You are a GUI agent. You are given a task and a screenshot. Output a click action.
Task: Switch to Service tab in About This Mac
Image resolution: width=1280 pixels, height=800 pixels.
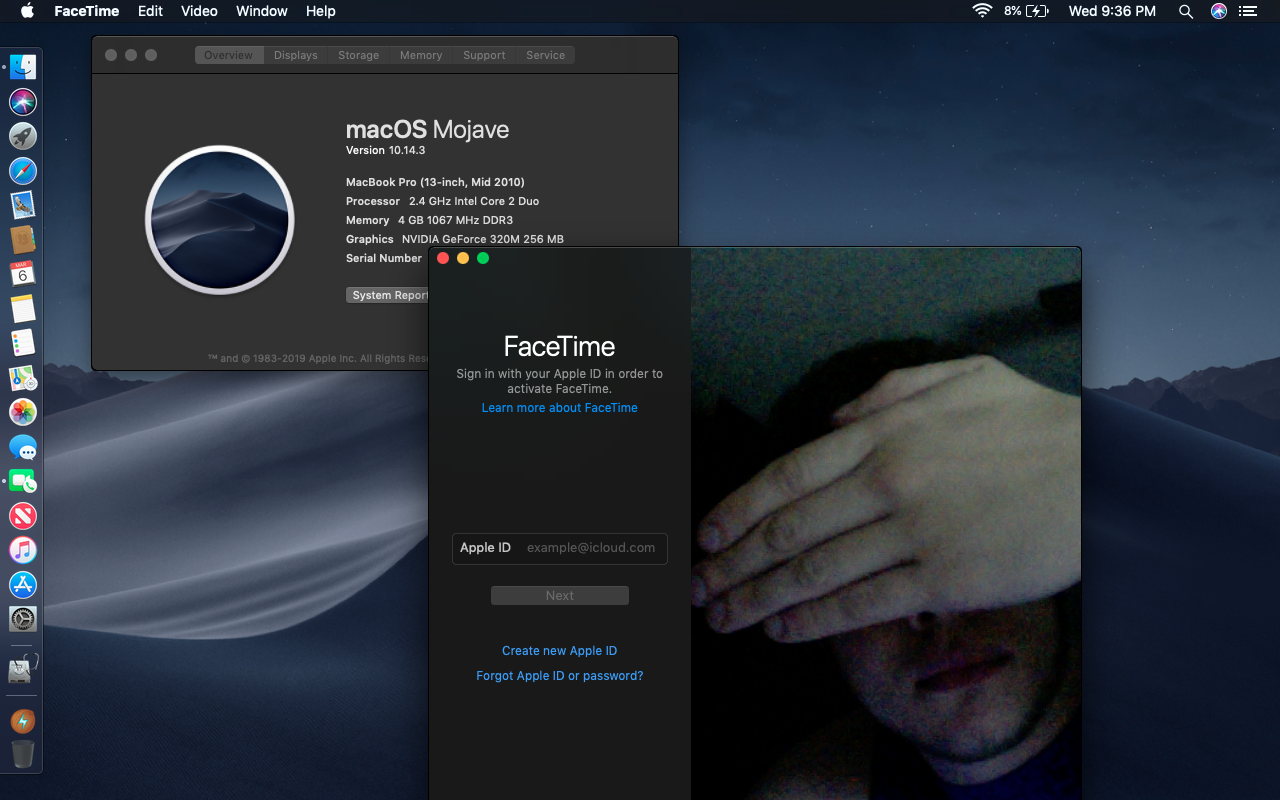click(x=546, y=55)
